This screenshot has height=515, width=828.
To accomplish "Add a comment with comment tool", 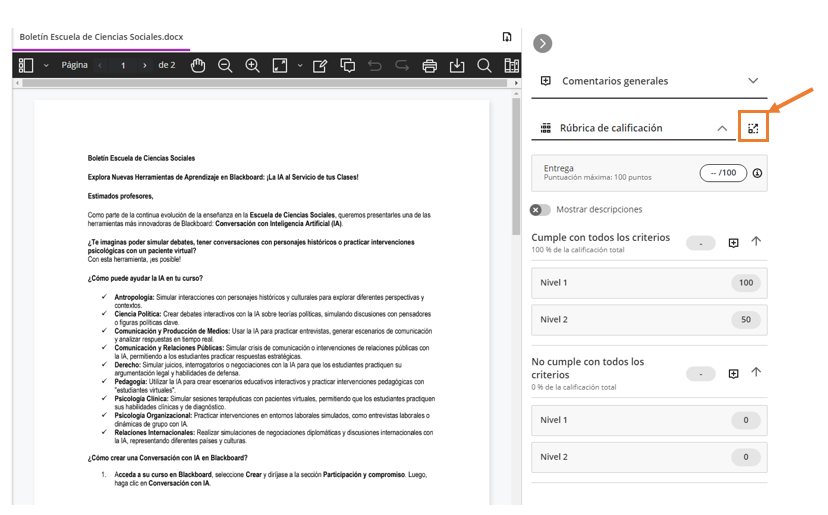I will click(347, 65).
